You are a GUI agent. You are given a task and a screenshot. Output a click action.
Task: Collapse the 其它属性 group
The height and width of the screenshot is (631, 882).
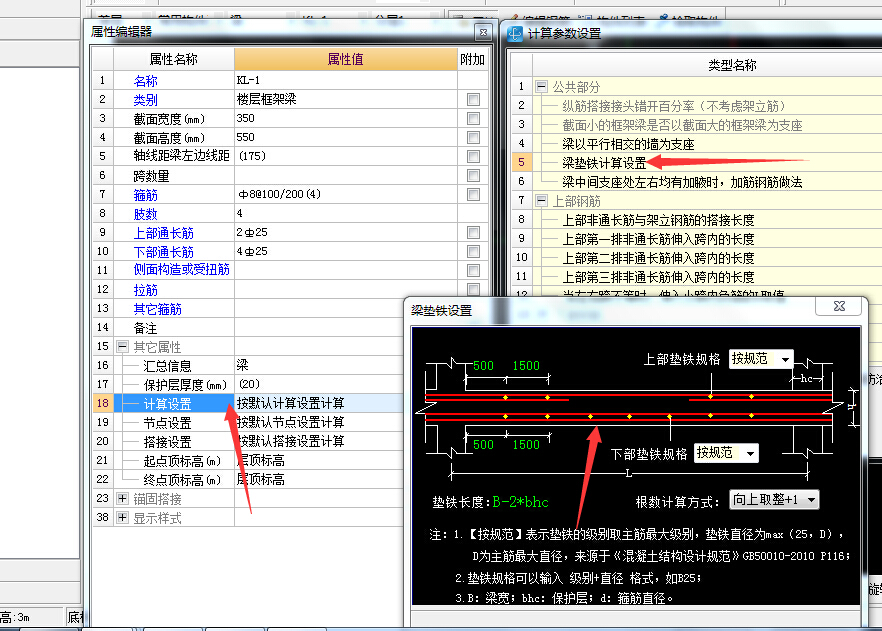click(122, 346)
